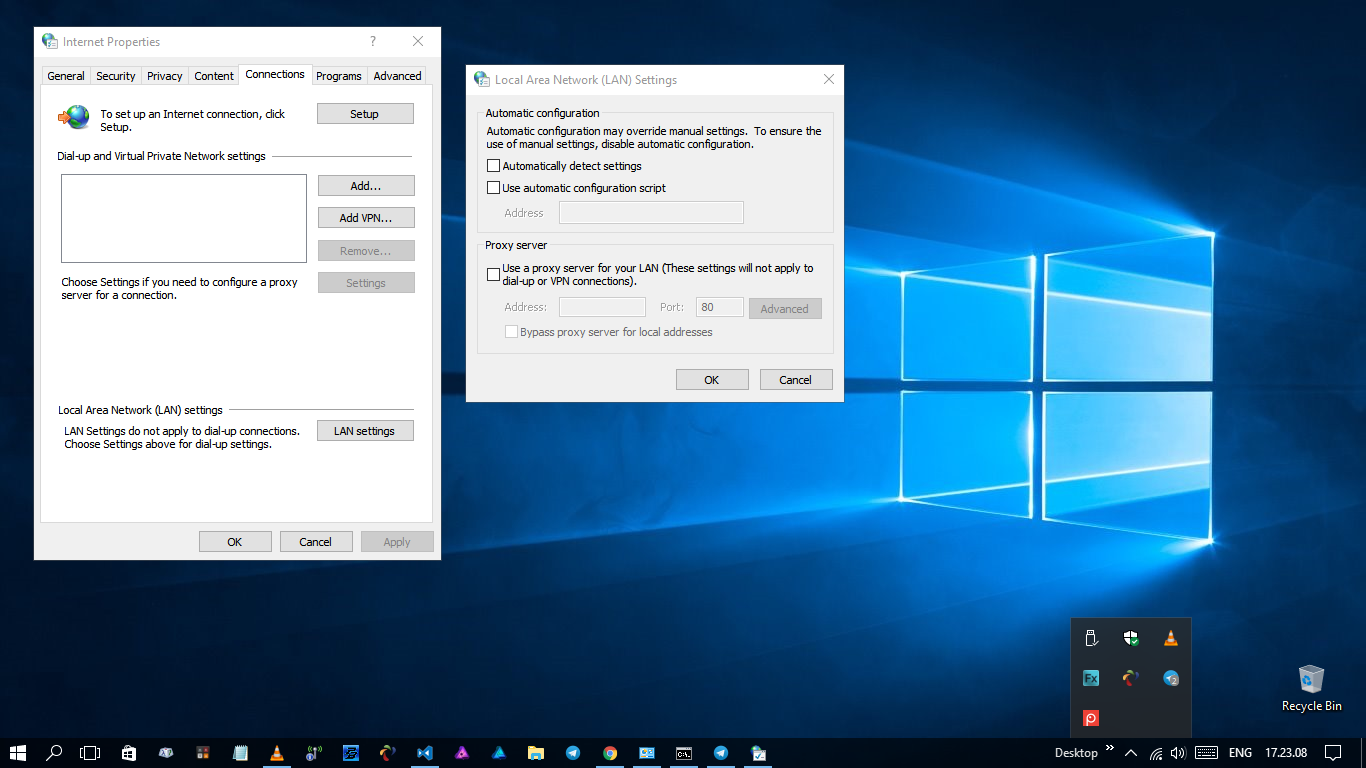Open LAN settings button
This screenshot has width=1366, height=768.
click(x=365, y=431)
